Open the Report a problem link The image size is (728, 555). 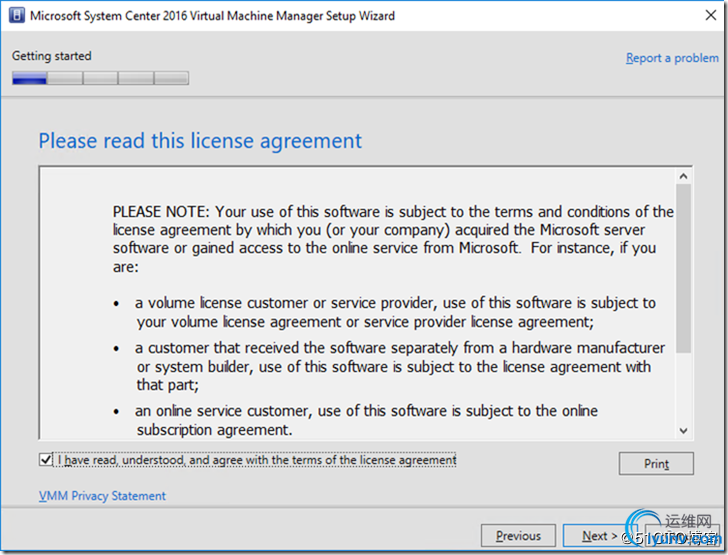tap(672, 58)
